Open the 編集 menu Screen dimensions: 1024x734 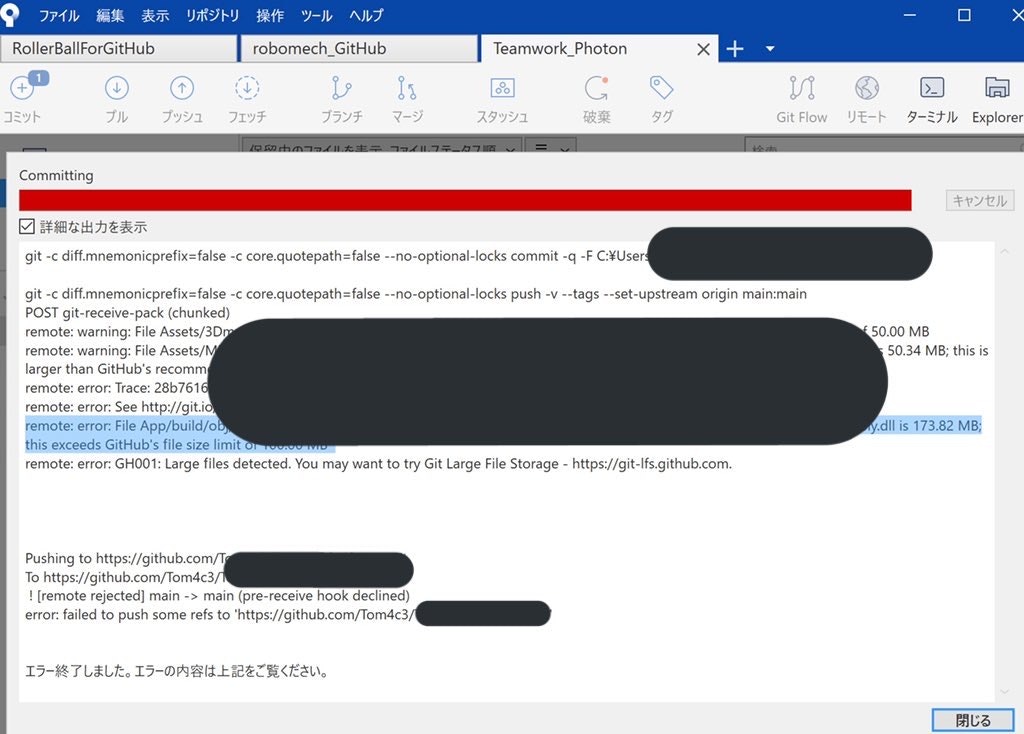[110, 15]
